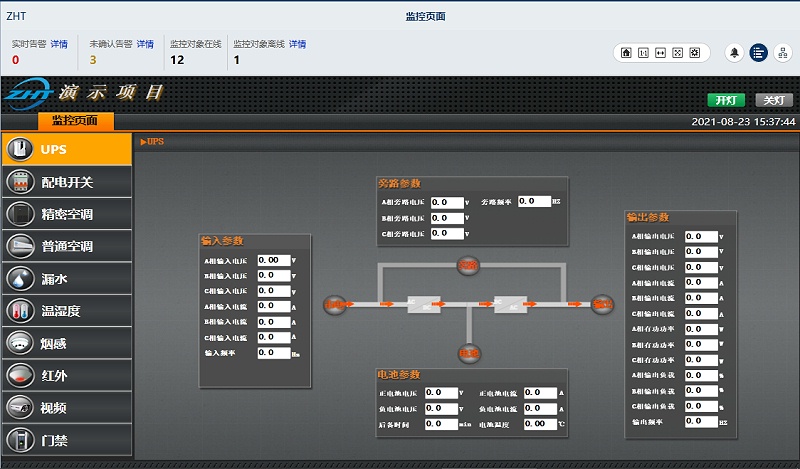Click the A相输入电压 value field

tap(273, 260)
